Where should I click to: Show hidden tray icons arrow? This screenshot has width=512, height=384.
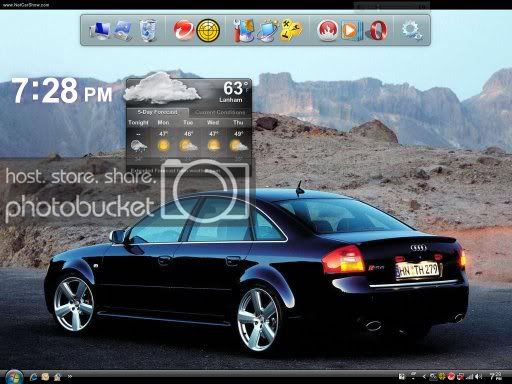pyautogui.click(x=424, y=377)
